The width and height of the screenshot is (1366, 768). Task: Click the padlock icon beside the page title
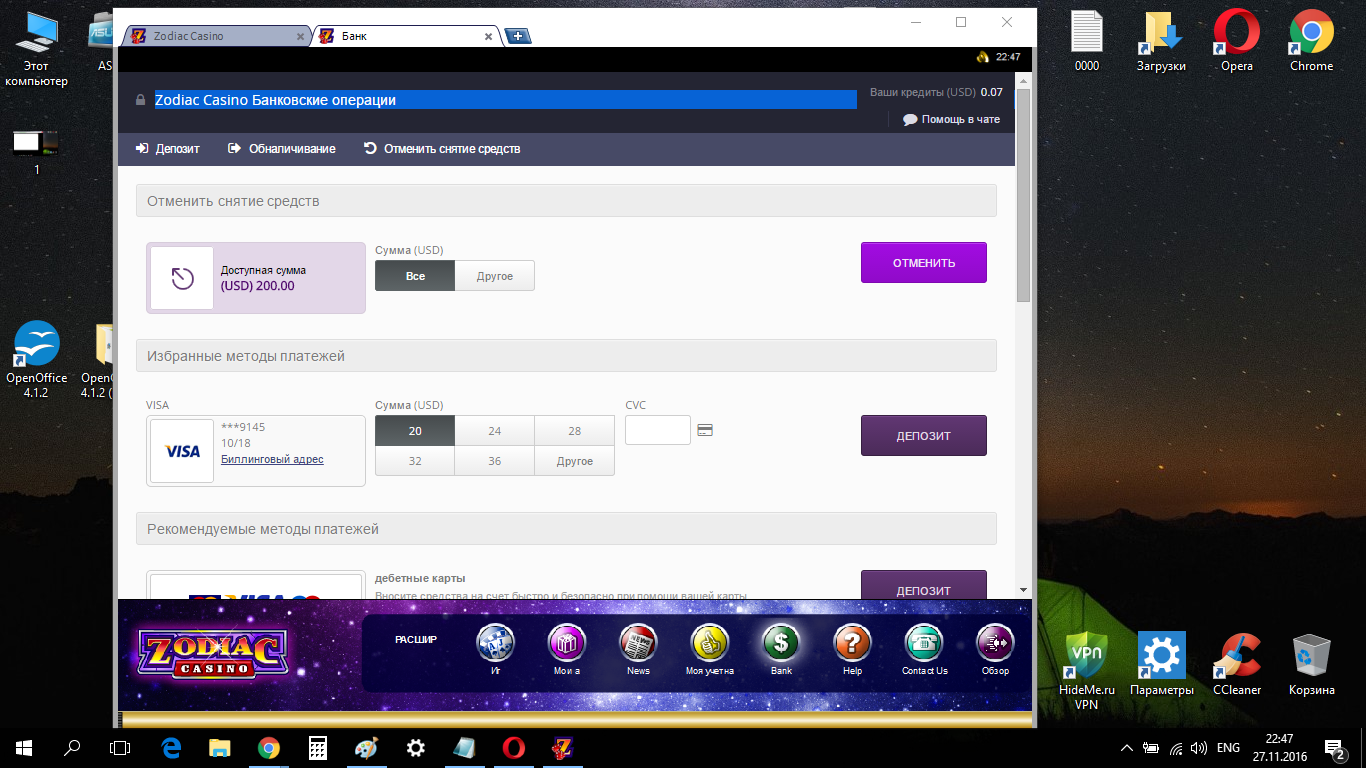(140, 100)
